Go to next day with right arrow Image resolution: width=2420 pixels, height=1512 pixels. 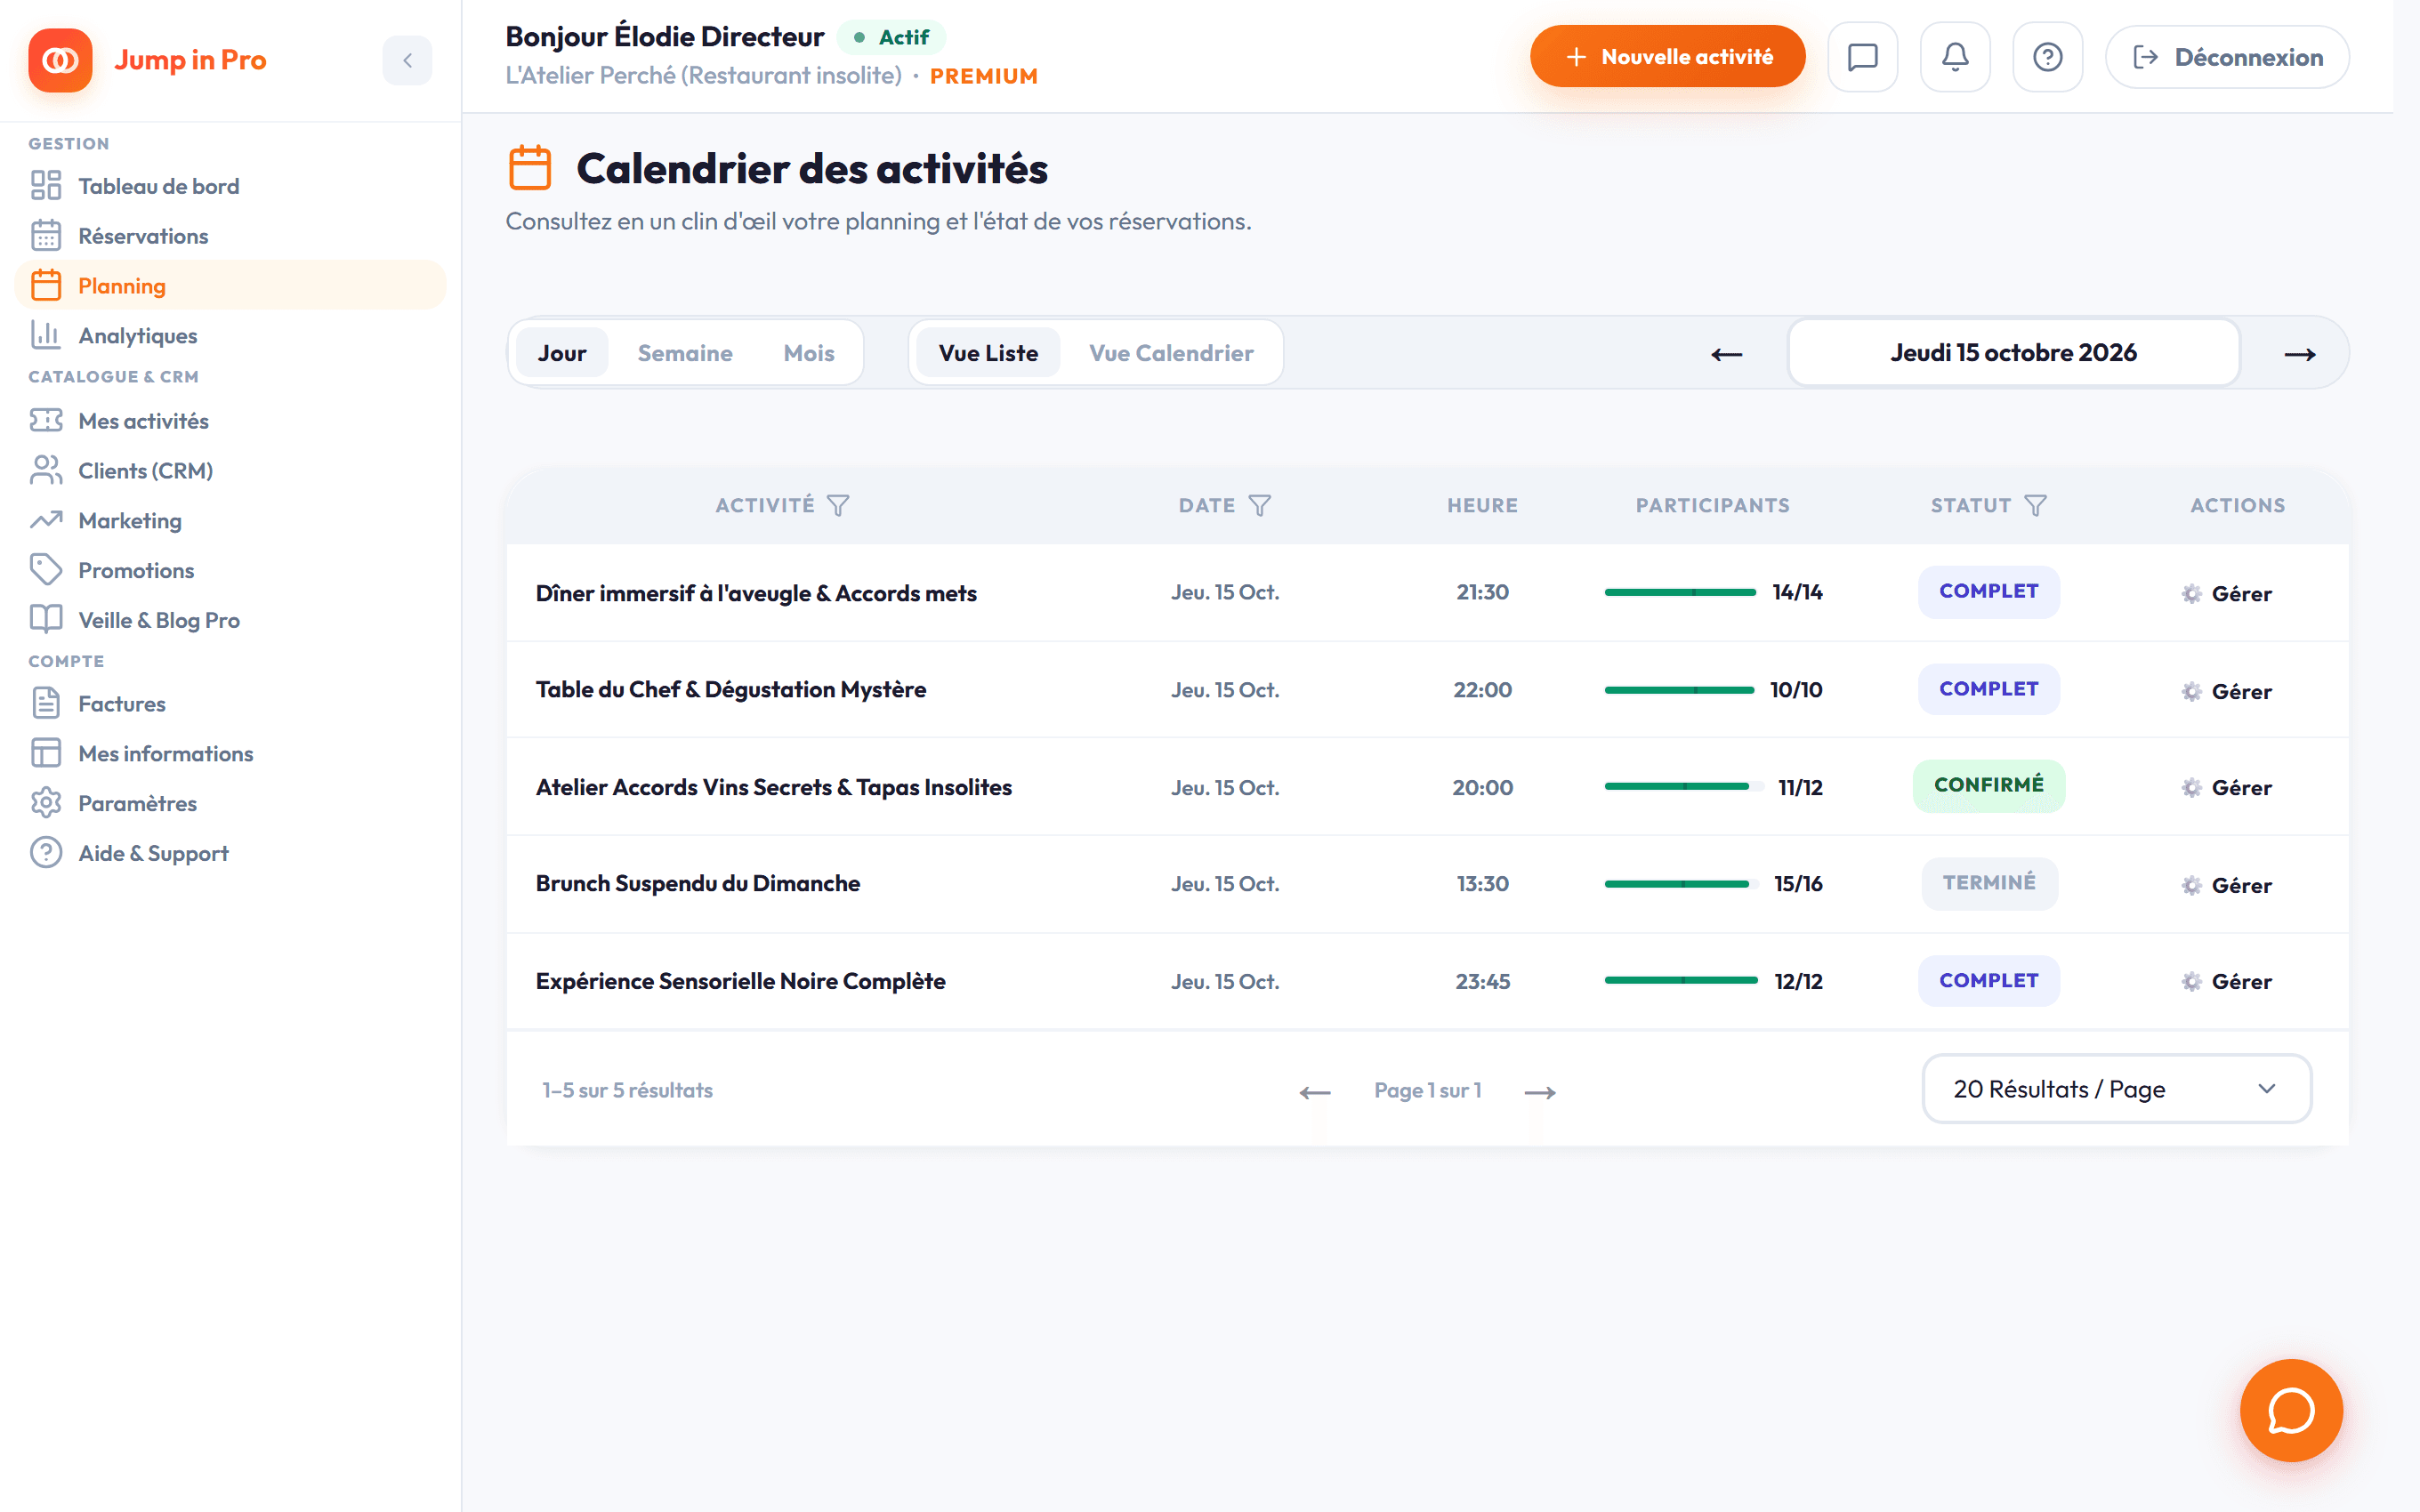2300,354
